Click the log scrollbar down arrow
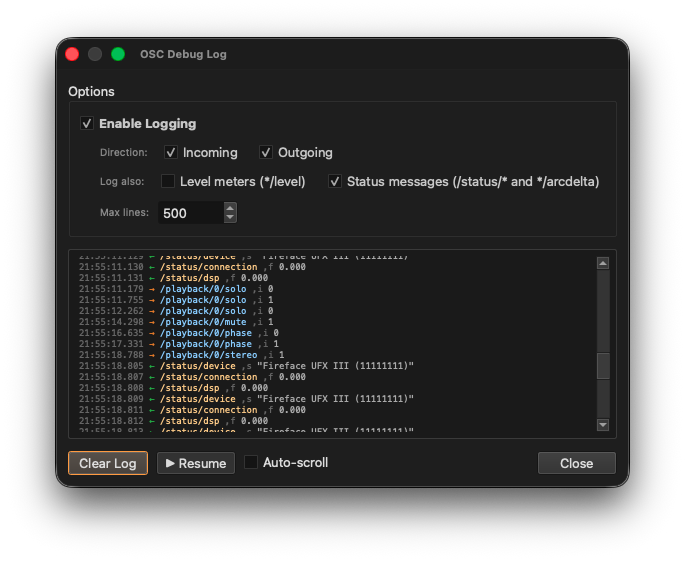Image resolution: width=685 pixels, height=561 pixels. (x=603, y=425)
